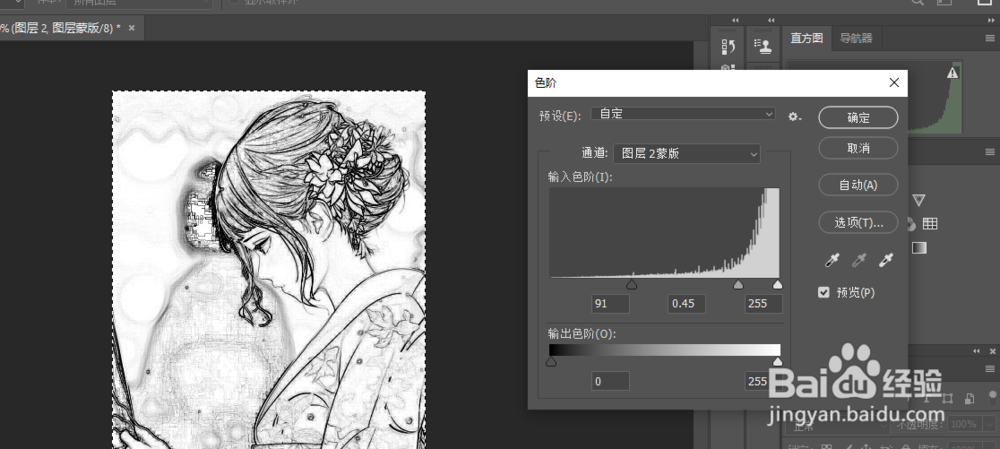
Task: Click the smart object layer filter icon
Action: pos(969,399)
